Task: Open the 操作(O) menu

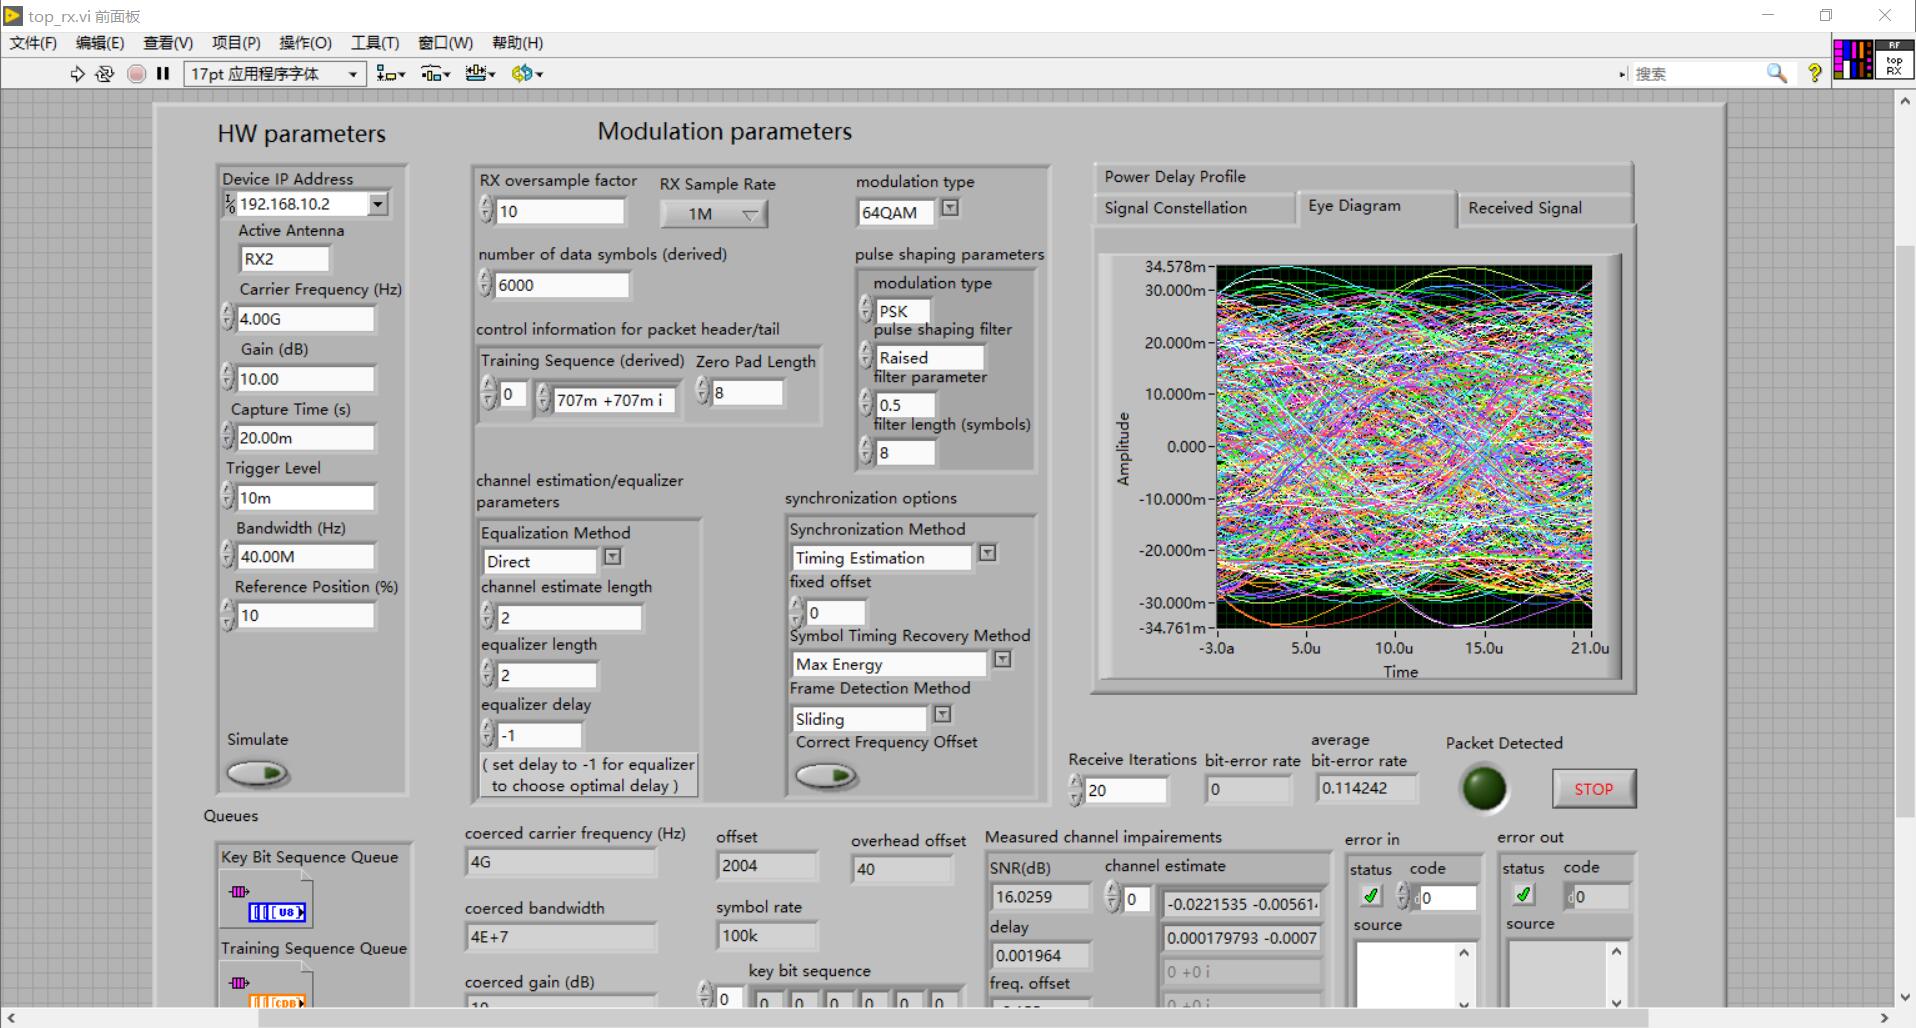Action: pos(305,43)
